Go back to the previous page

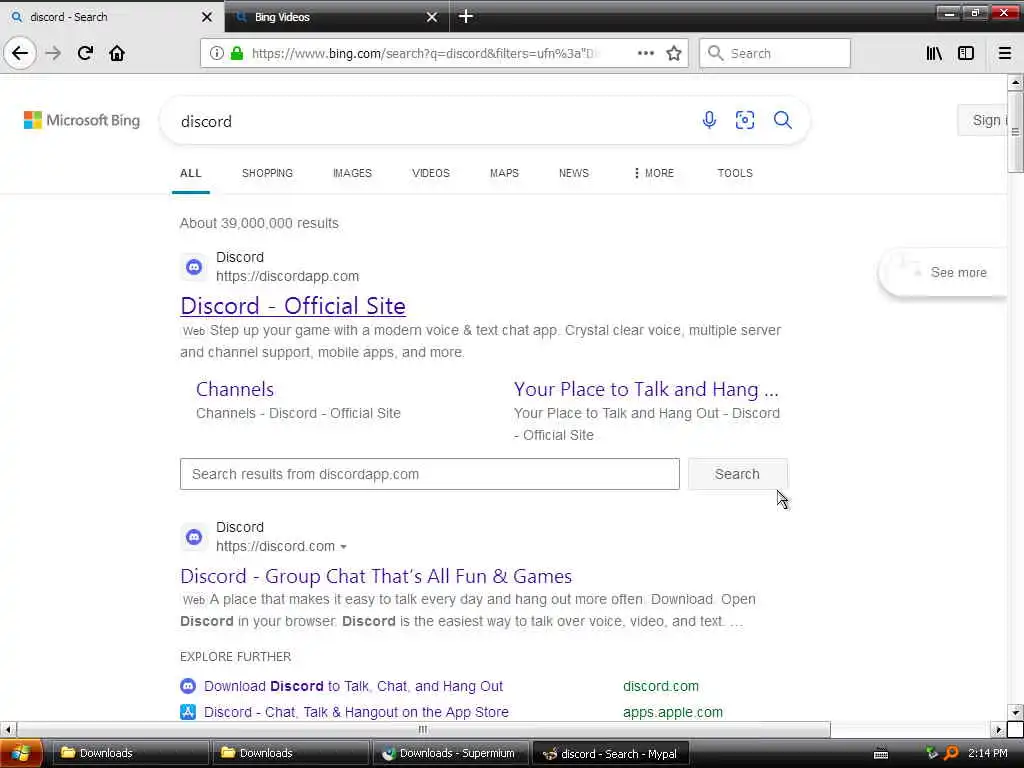click(x=20, y=53)
